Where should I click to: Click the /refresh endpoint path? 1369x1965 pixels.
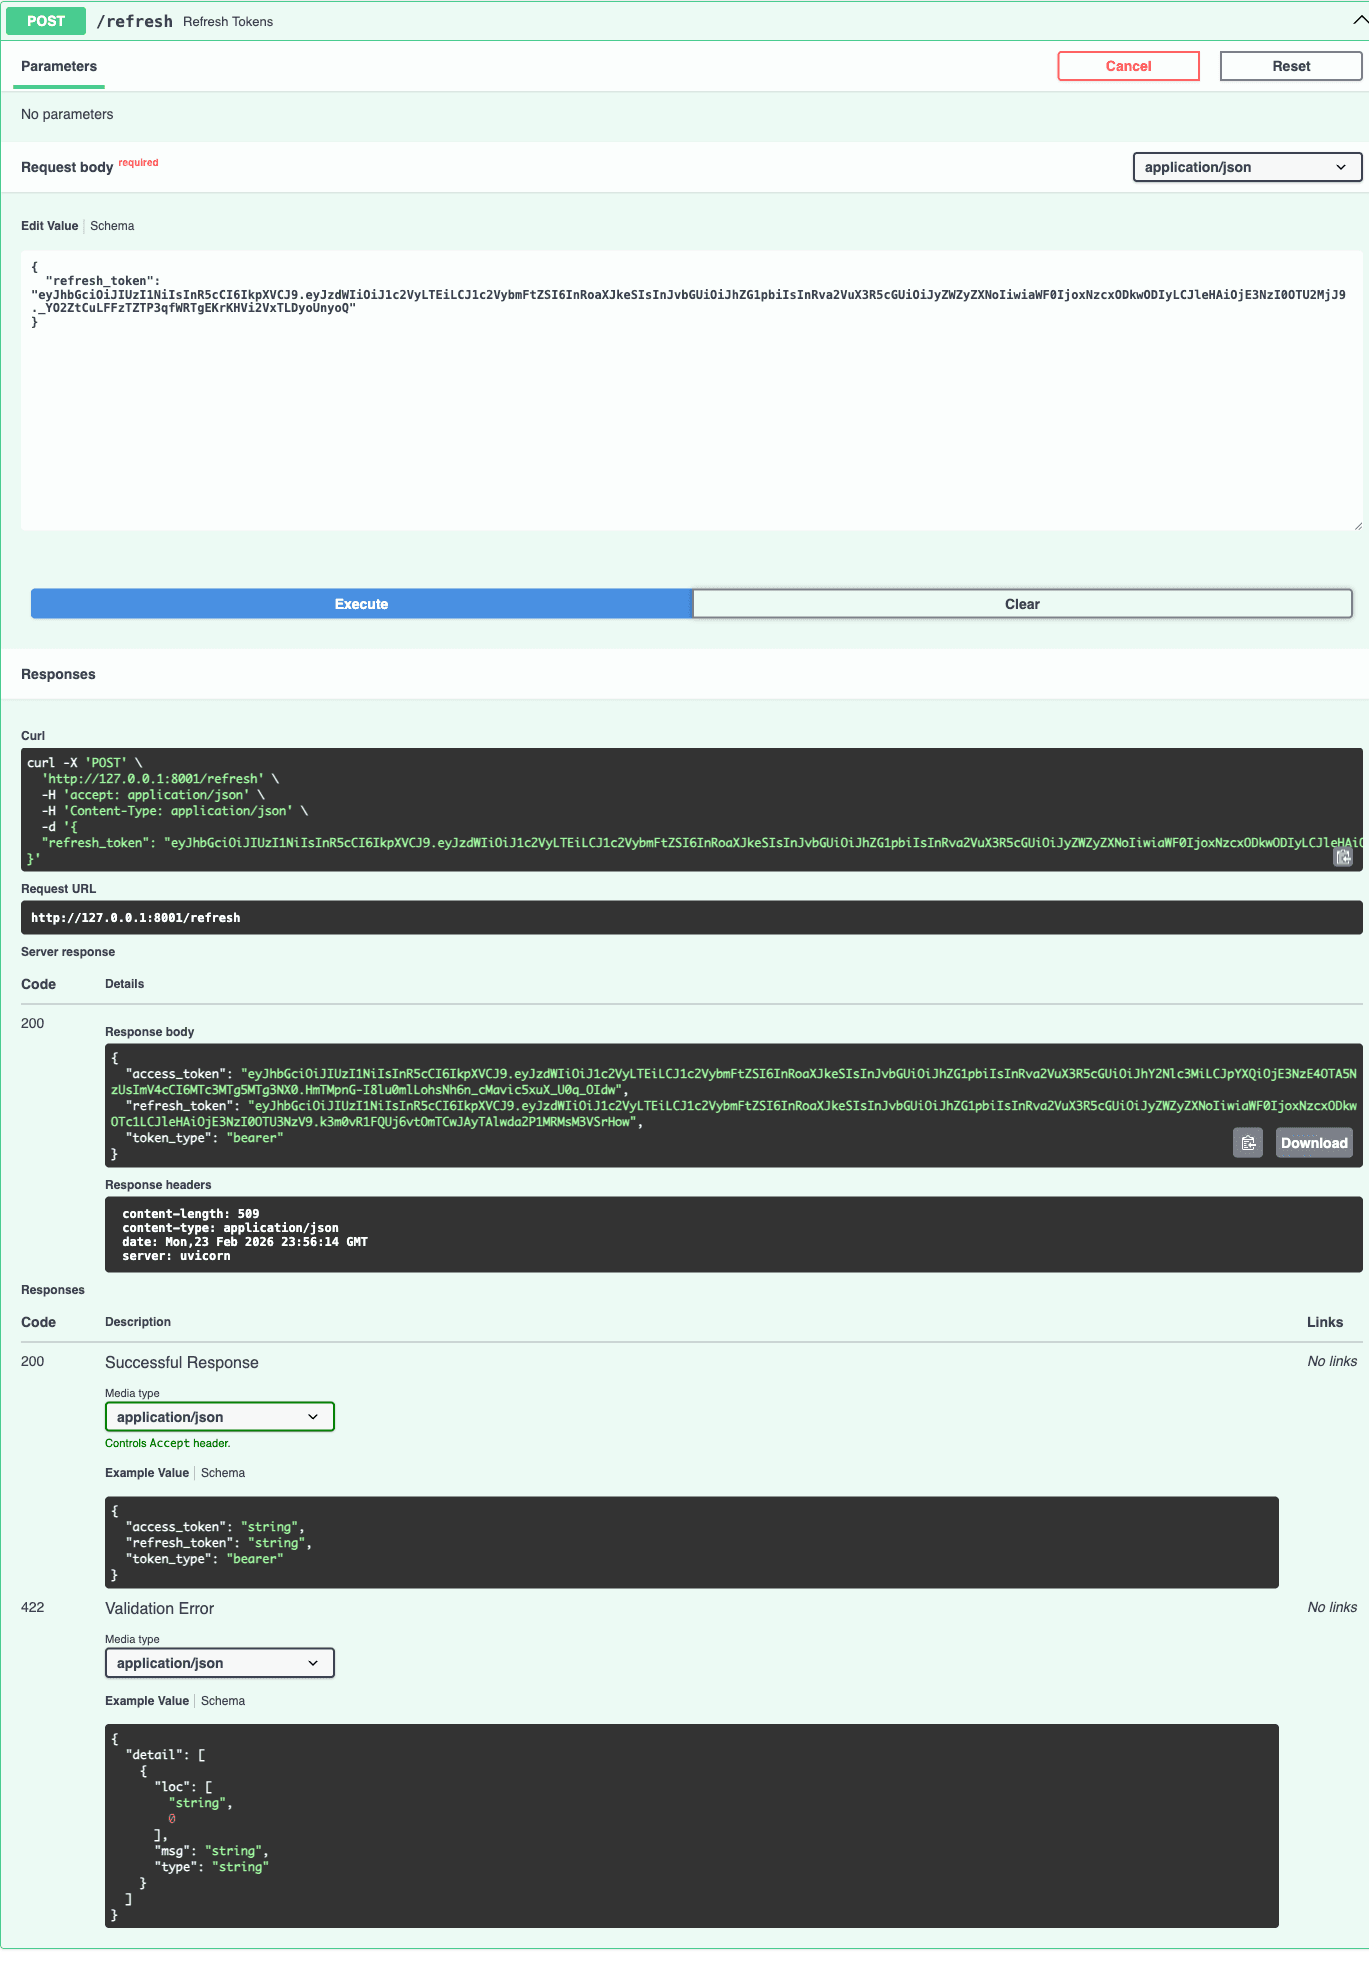(x=134, y=21)
